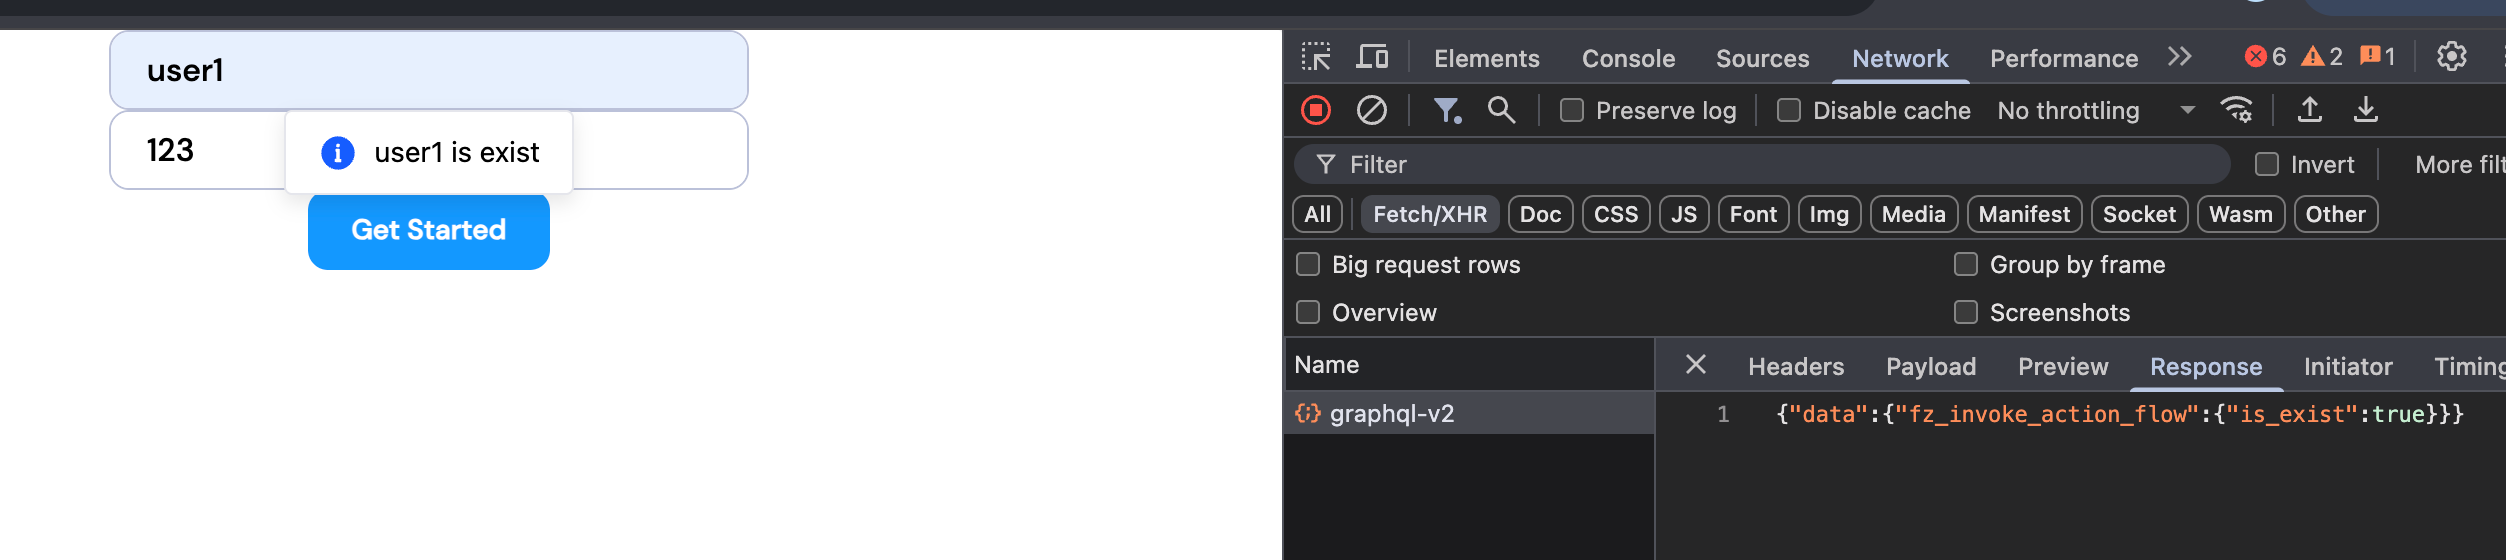Open the network search magnifier
Image resolution: width=2506 pixels, height=560 pixels.
coord(1501,110)
